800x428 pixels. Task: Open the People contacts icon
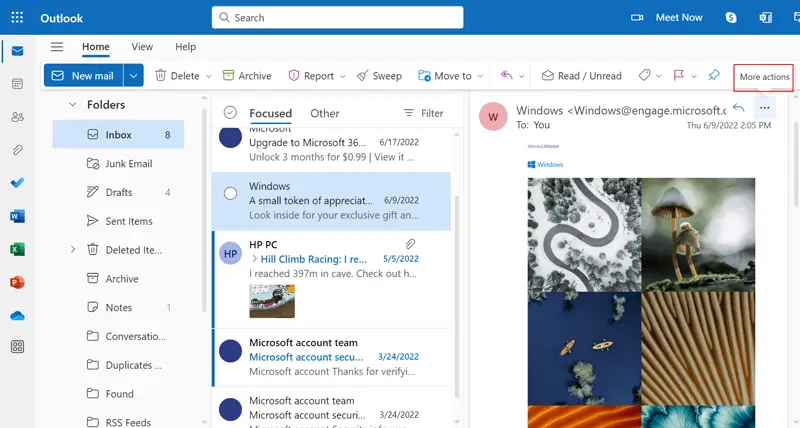pos(17,117)
